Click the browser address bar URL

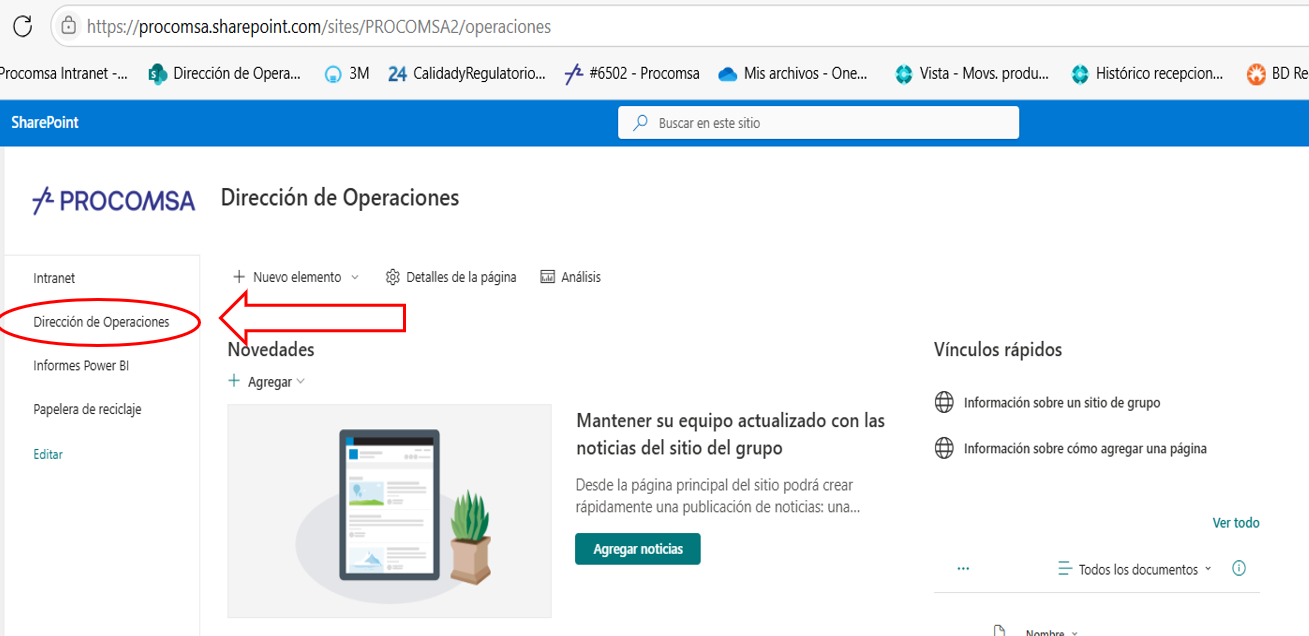pyautogui.click(x=318, y=27)
